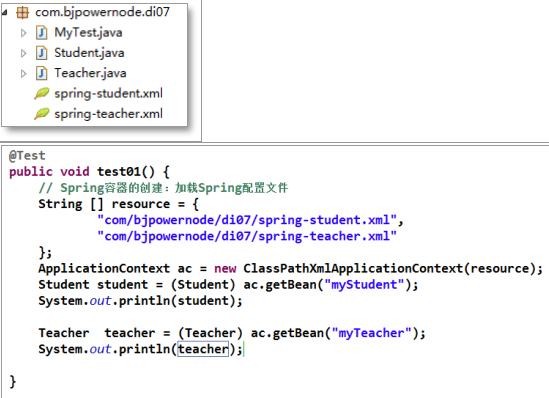Expand the Teacher.java tree node arrow
This screenshot has width=549, height=398.
[23, 74]
